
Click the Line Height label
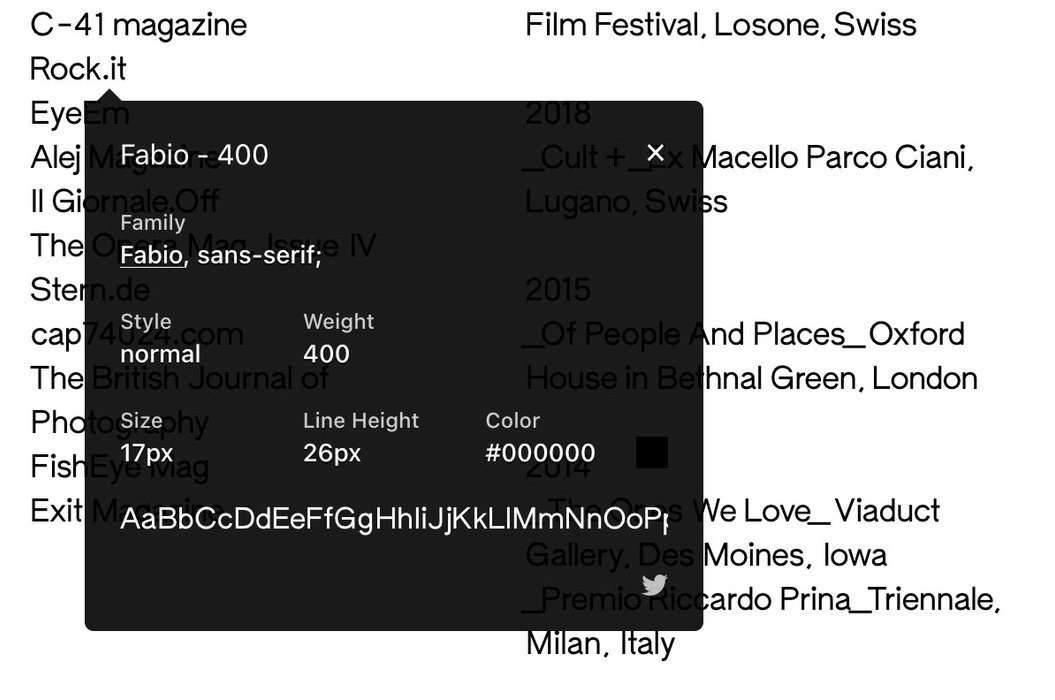pos(361,421)
